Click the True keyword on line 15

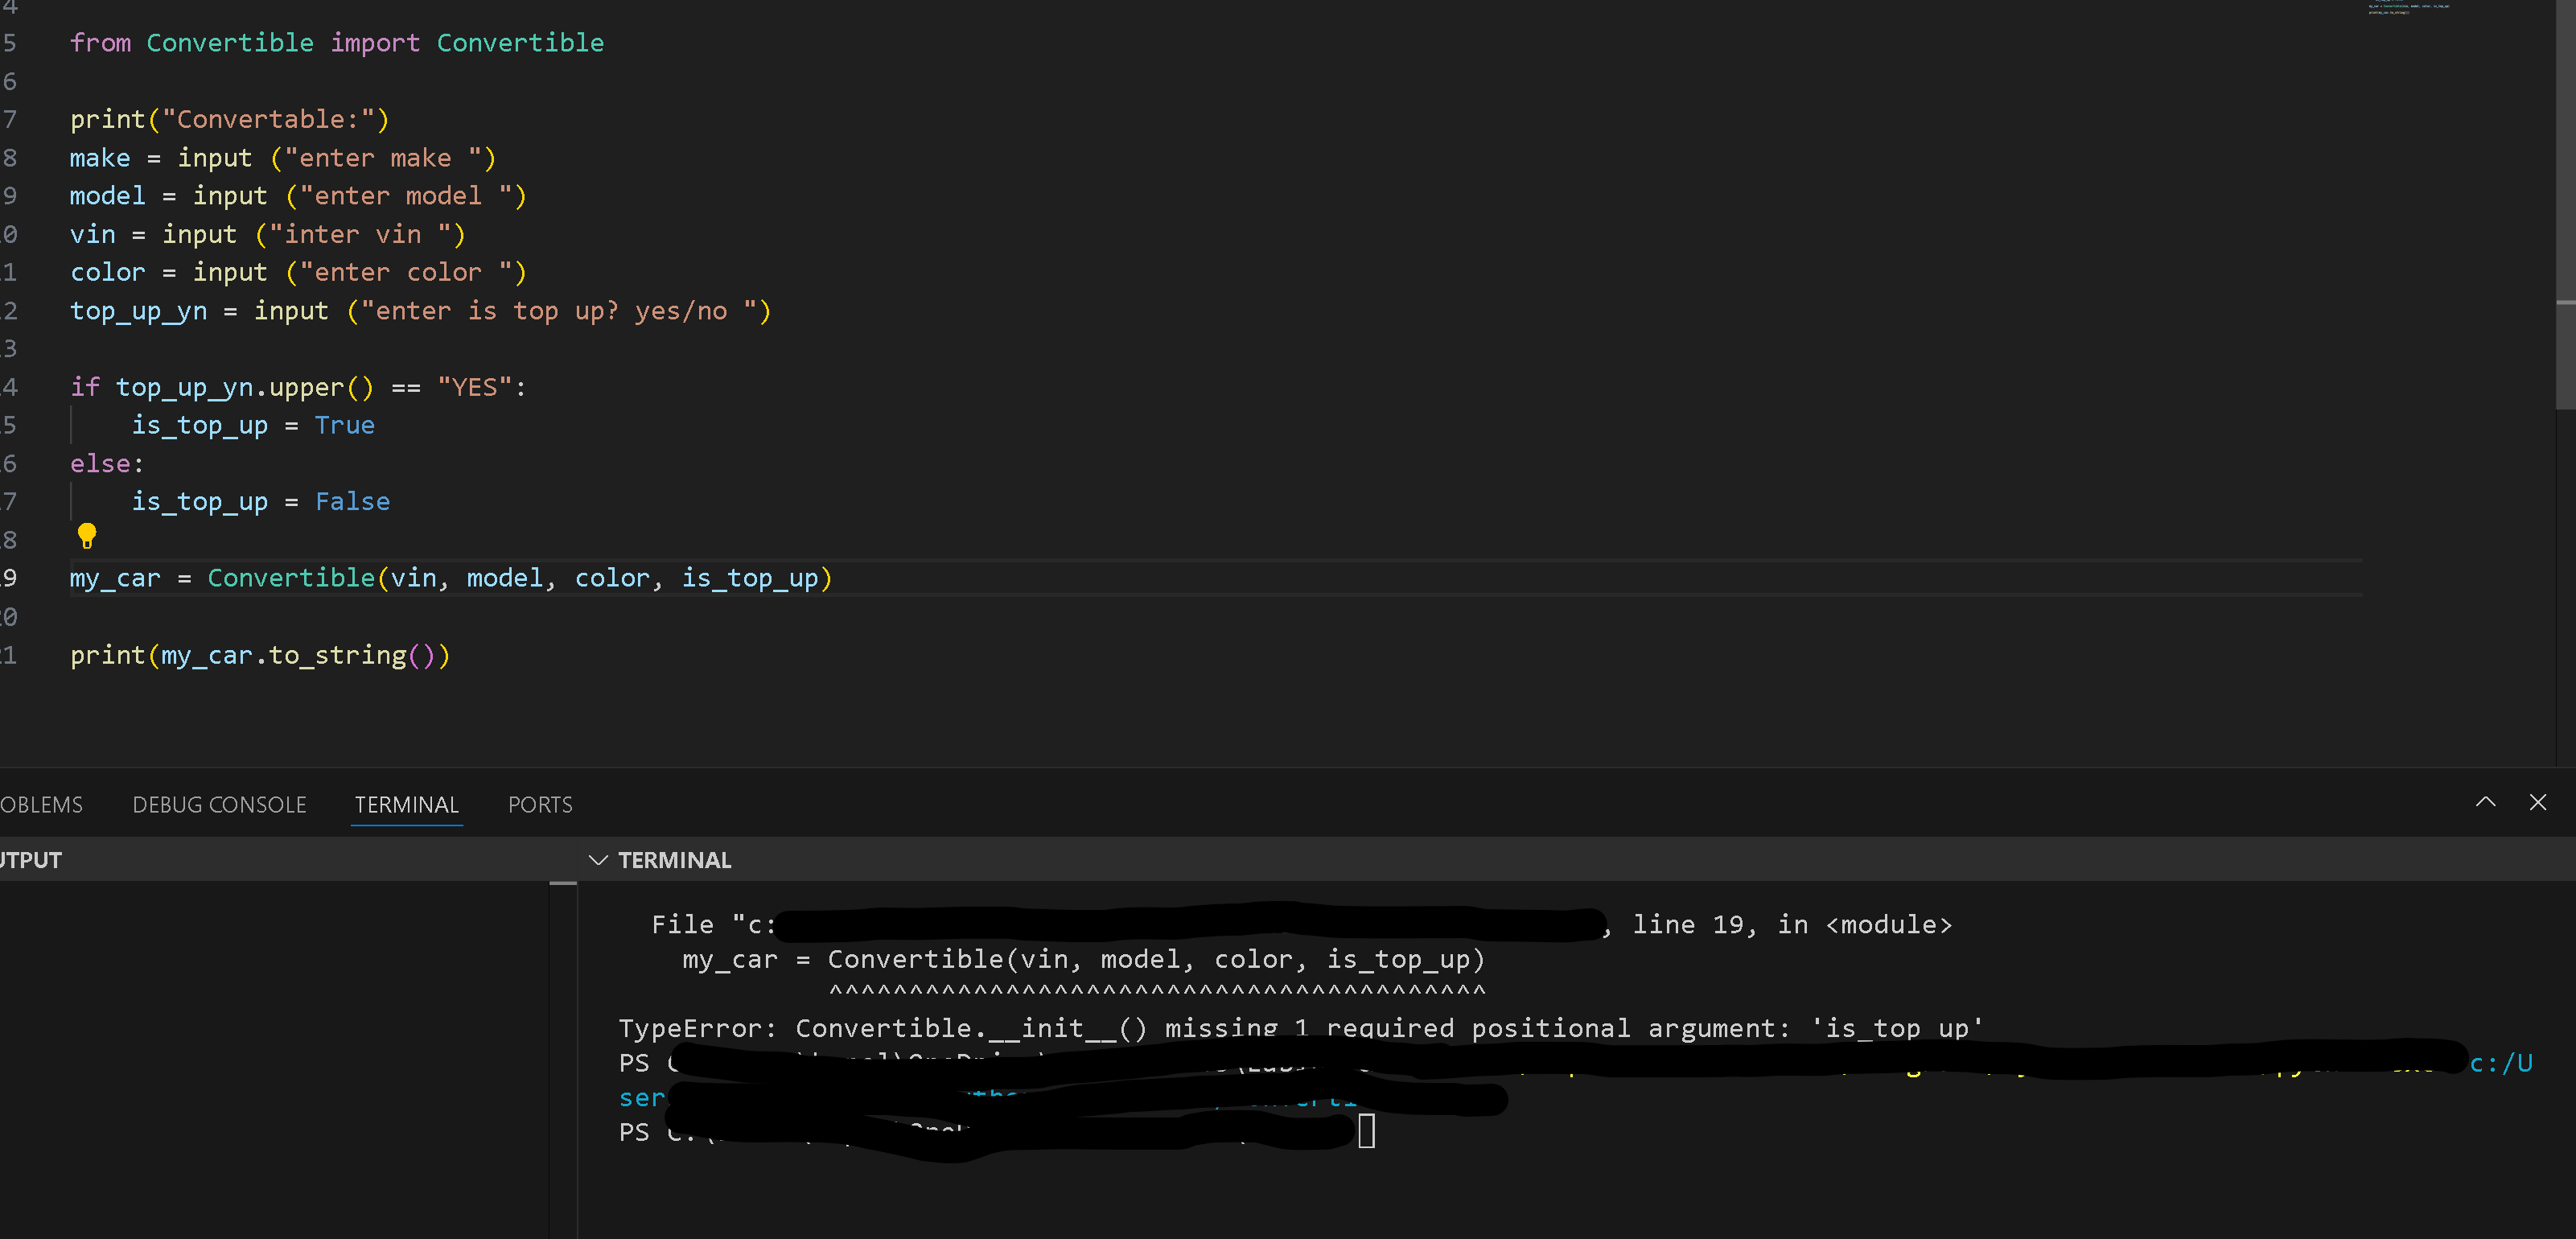point(344,424)
